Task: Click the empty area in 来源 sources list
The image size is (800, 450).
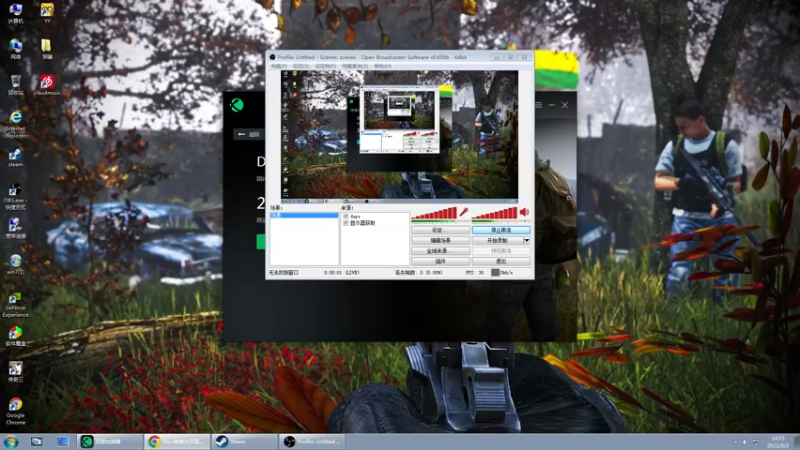Action: [x=374, y=246]
